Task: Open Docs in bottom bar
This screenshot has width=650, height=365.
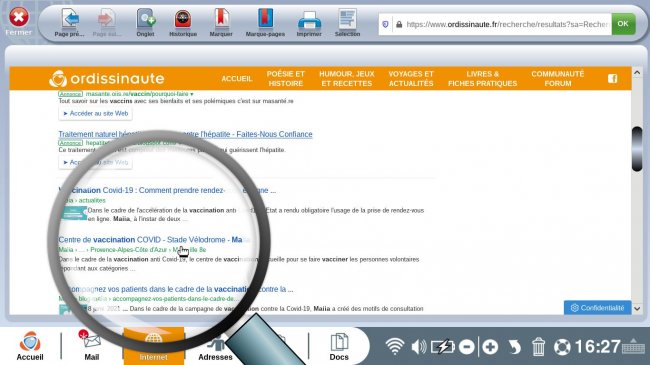Action: pos(339,346)
